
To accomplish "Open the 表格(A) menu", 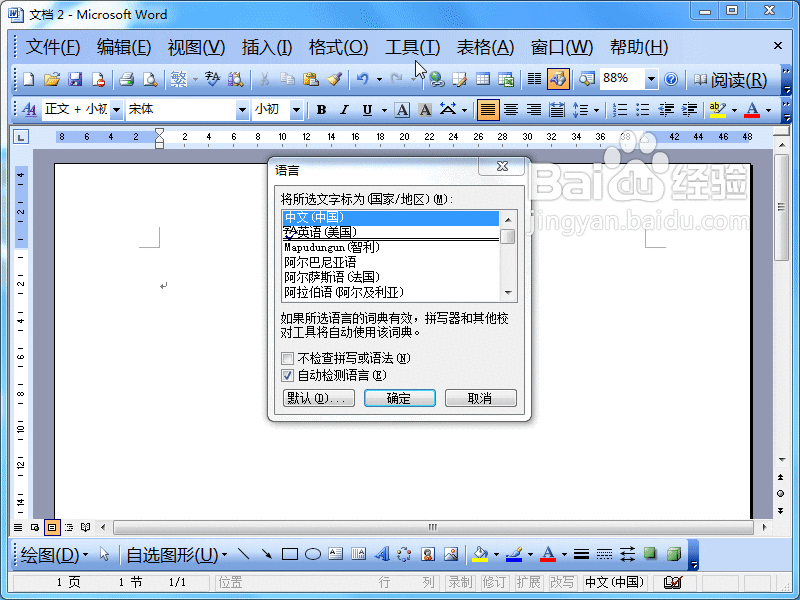I will click(x=485, y=47).
